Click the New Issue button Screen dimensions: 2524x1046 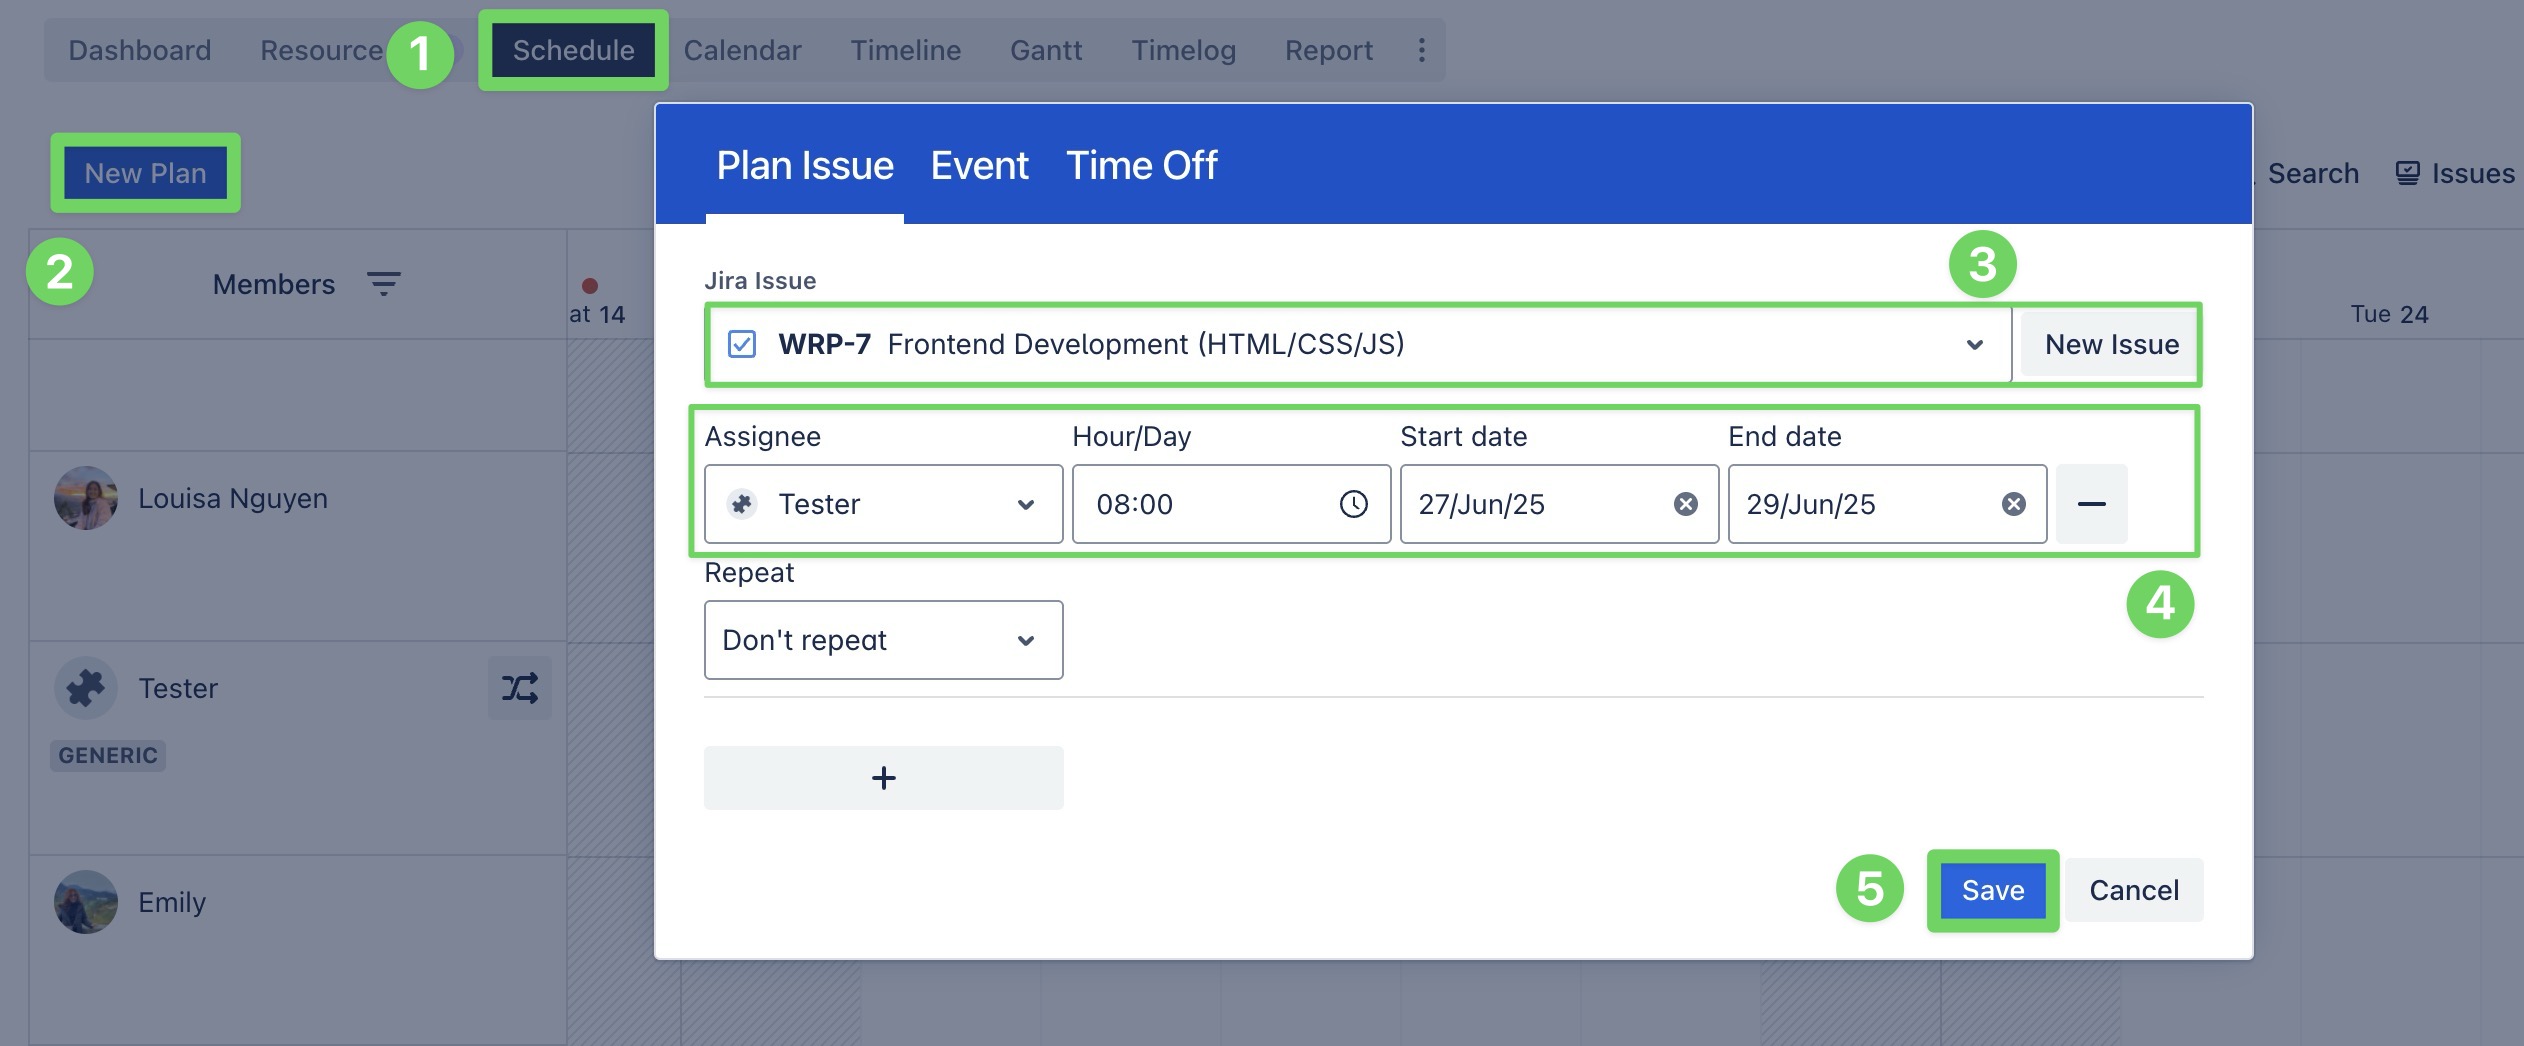tap(2111, 344)
